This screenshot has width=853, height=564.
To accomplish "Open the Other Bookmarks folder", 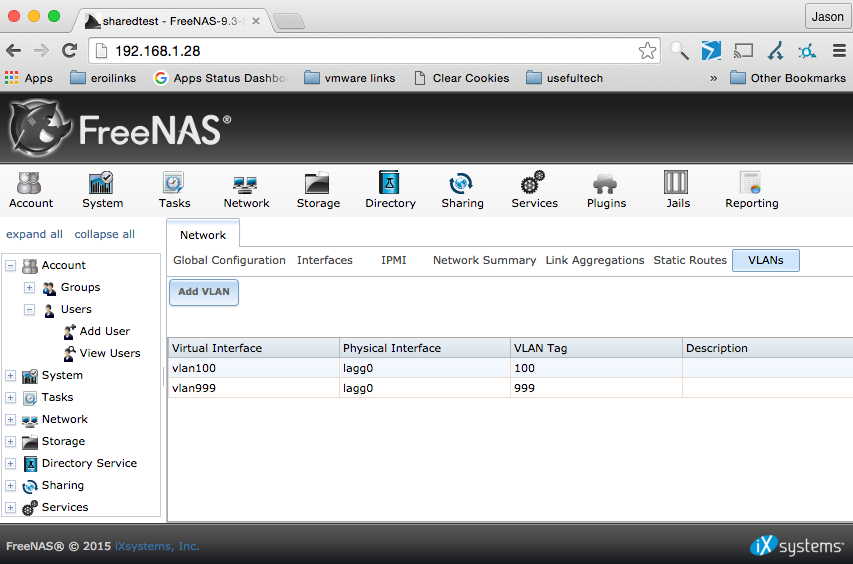I will pyautogui.click(x=788, y=78).
